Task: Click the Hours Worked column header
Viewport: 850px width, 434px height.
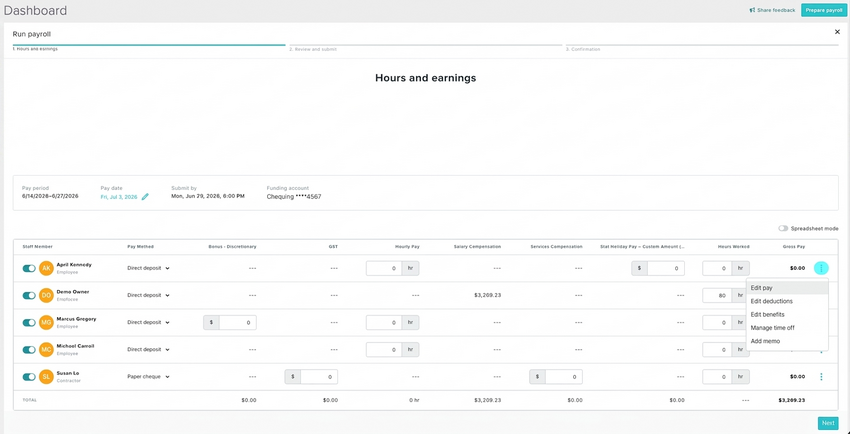Action: pos(734,247)
